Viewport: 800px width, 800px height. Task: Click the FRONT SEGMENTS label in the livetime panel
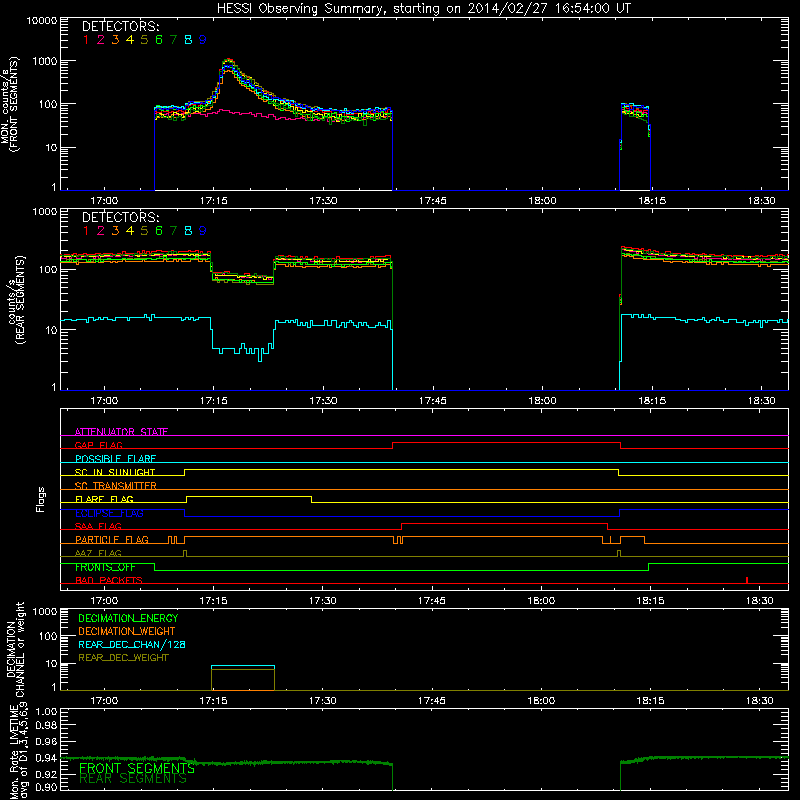coord(137,768)
